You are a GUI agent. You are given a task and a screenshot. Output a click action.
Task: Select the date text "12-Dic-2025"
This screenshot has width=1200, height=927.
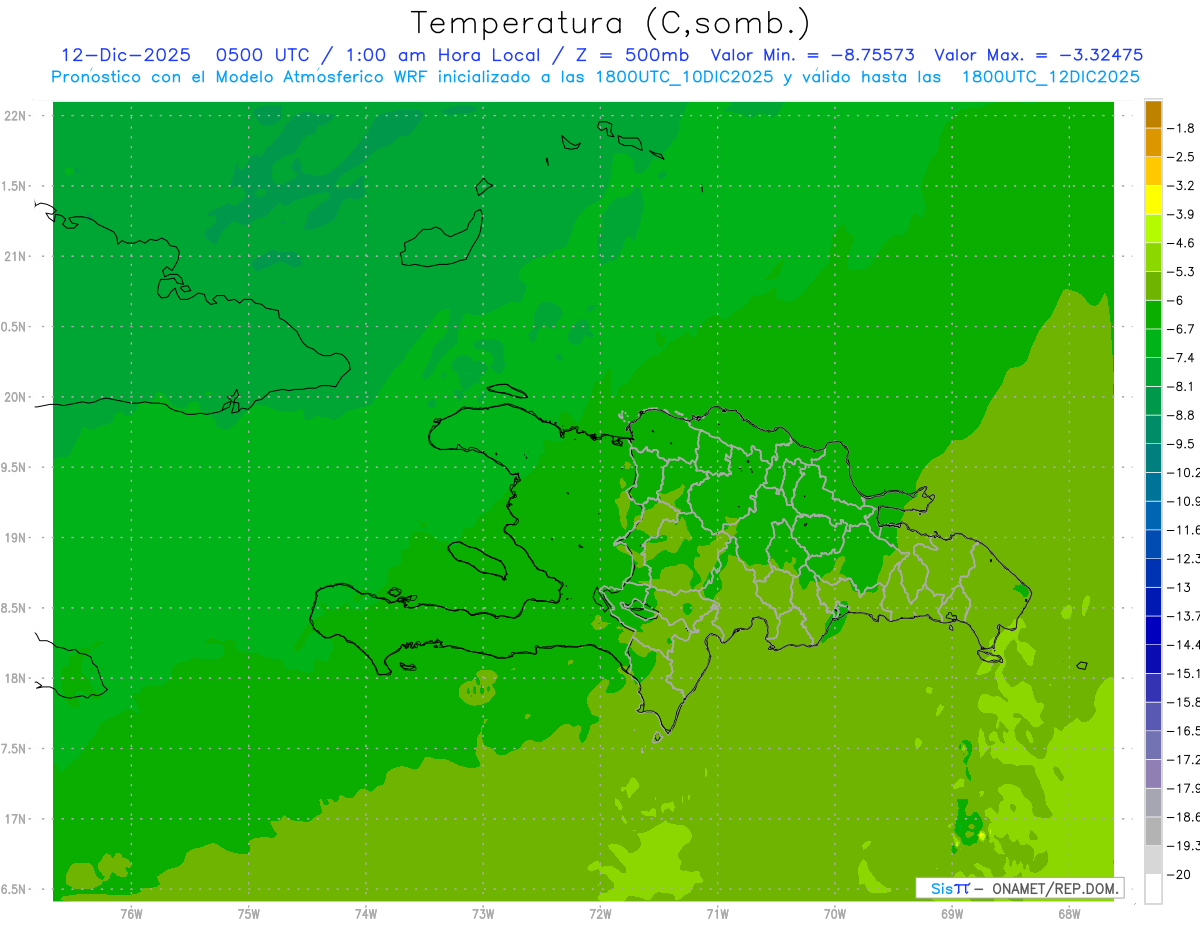(x=125, y=55)
